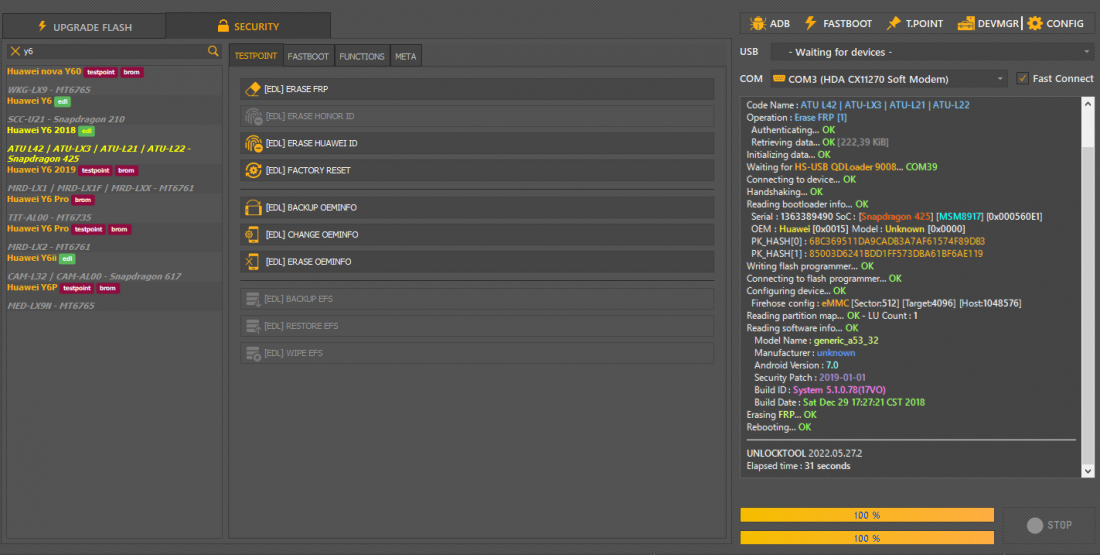Click the WKG-LX9 - MT6765 text
This screenshot has width=1100, height=555.
click(49, 90)
